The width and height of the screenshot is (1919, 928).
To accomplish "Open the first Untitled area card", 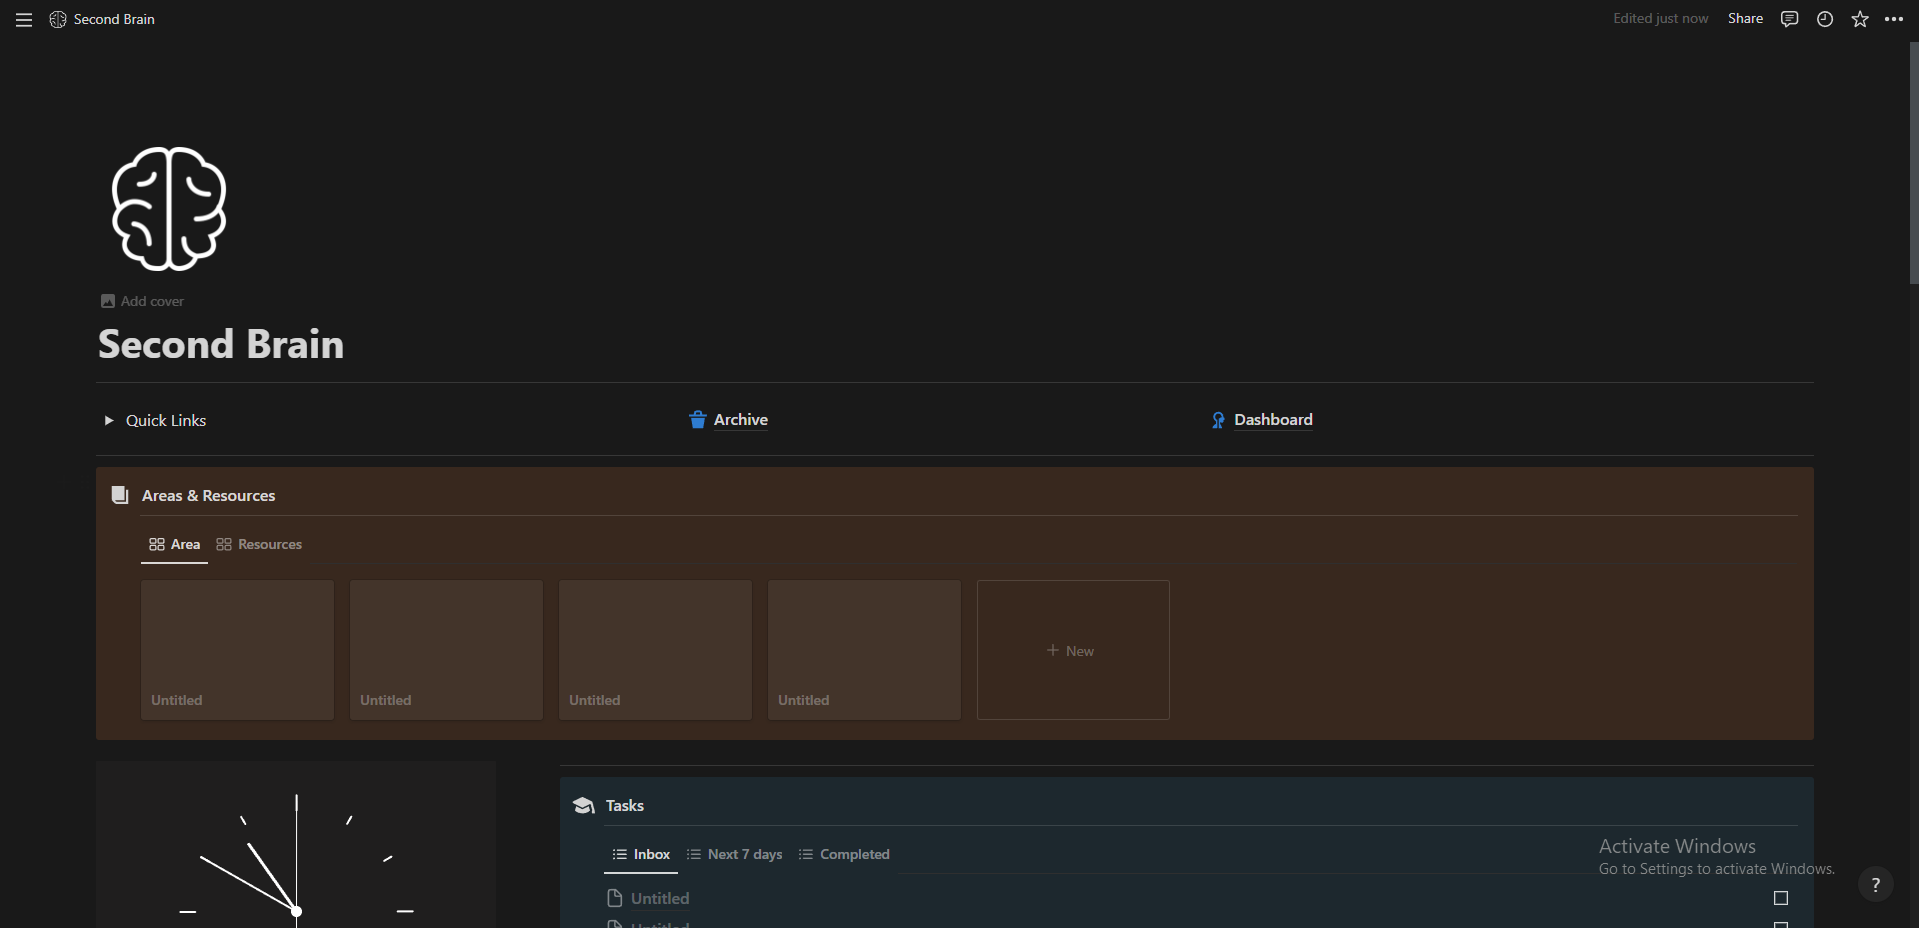I will [237, 650].
